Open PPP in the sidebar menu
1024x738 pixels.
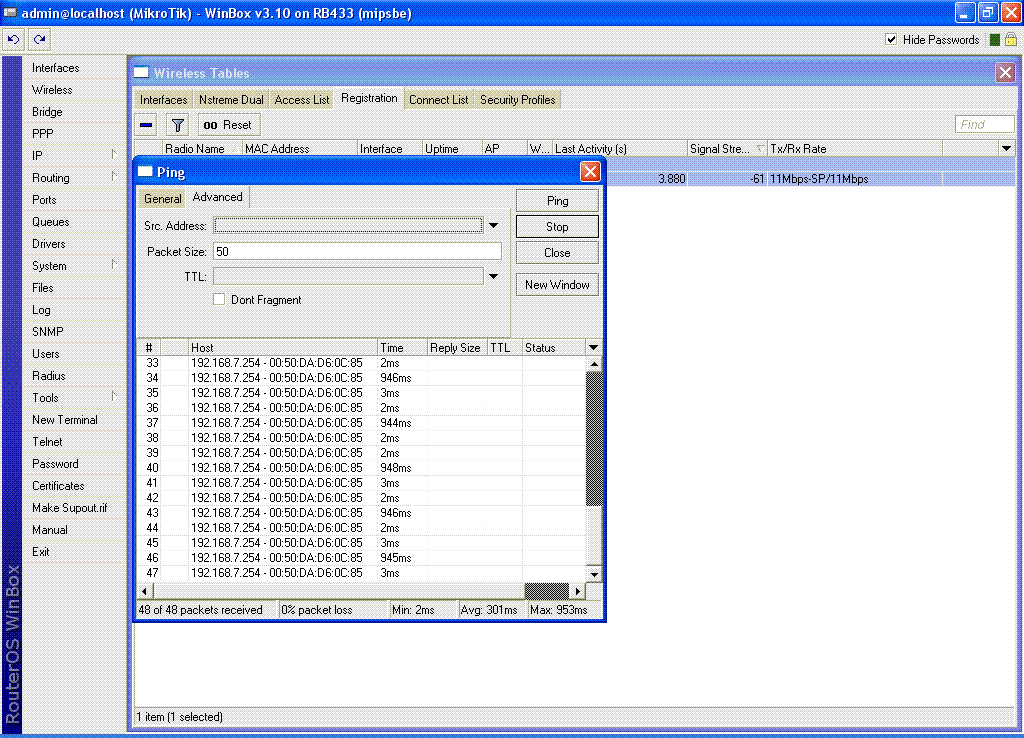pos(42,133)
